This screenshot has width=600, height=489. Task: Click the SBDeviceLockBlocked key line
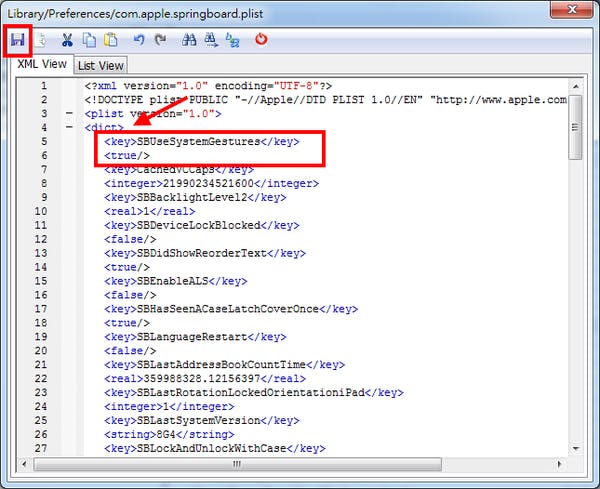tap(202, 225)
